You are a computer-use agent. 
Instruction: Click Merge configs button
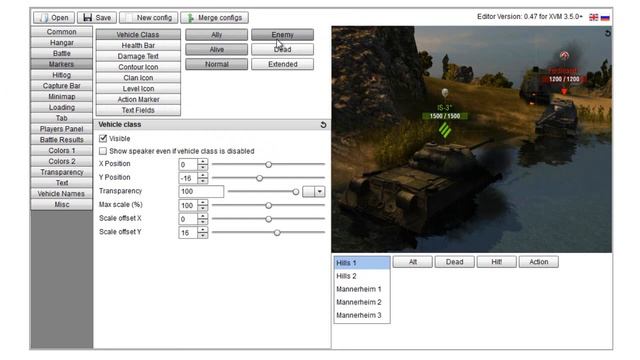[214, 18]
